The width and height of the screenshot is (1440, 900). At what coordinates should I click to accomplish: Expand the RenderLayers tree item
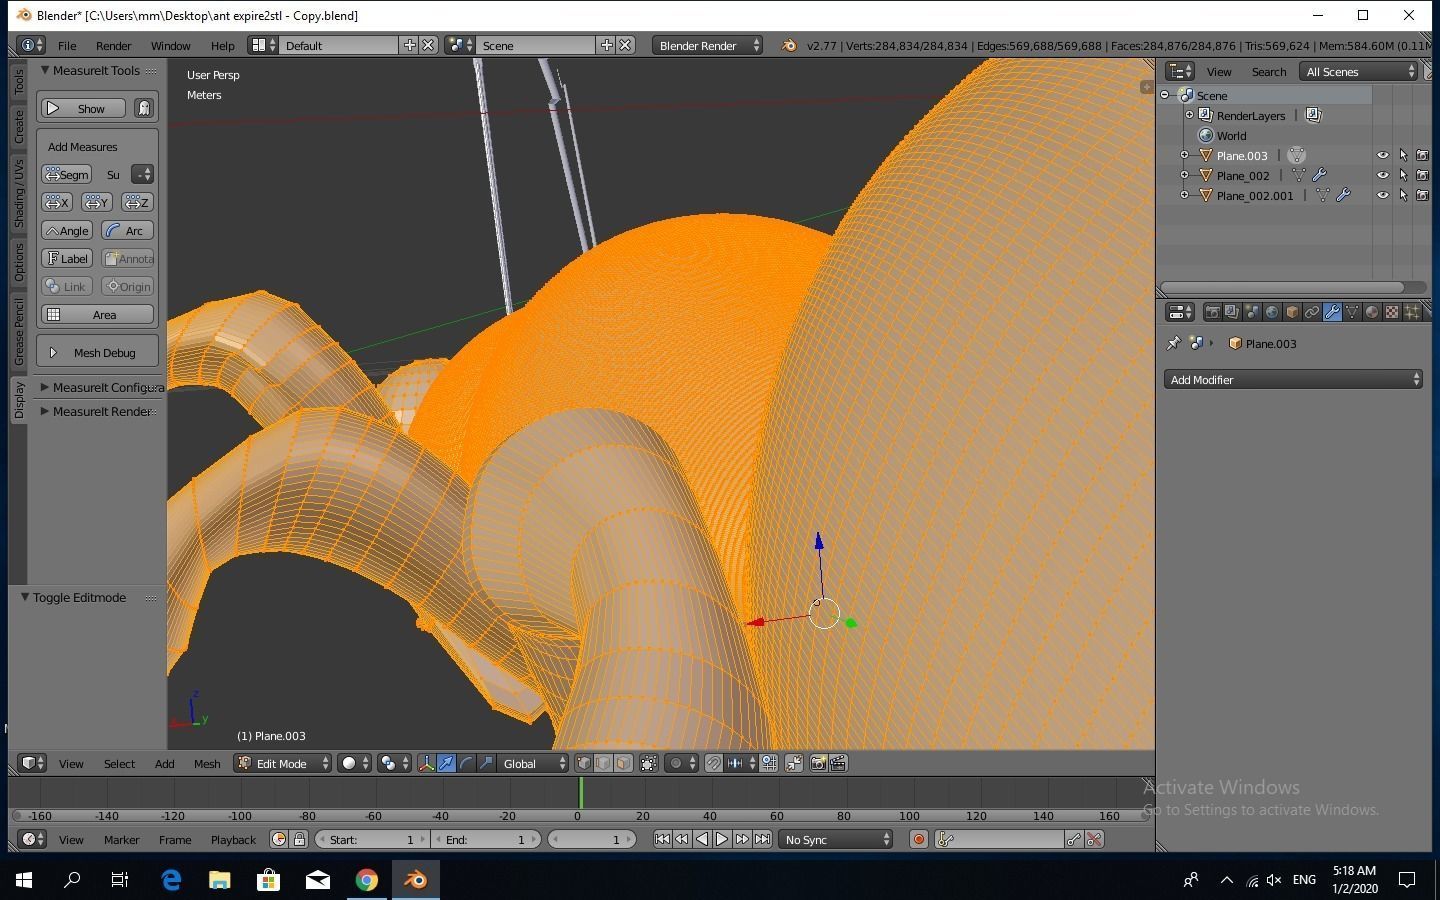[1189, 115]
